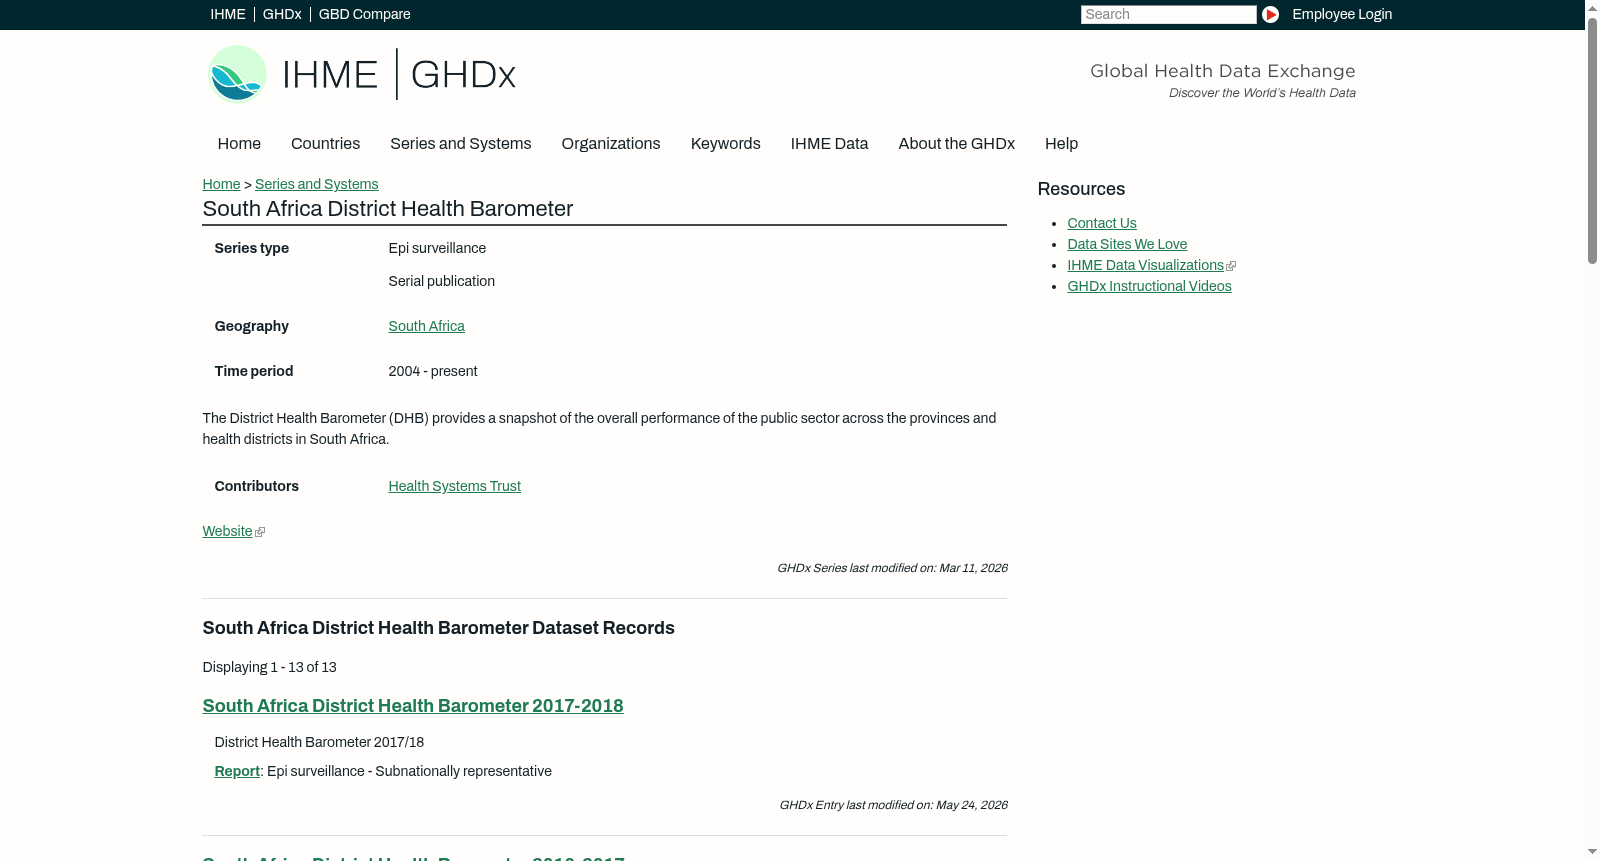Open IHME Data Visualizations link

pos(1146,265)
